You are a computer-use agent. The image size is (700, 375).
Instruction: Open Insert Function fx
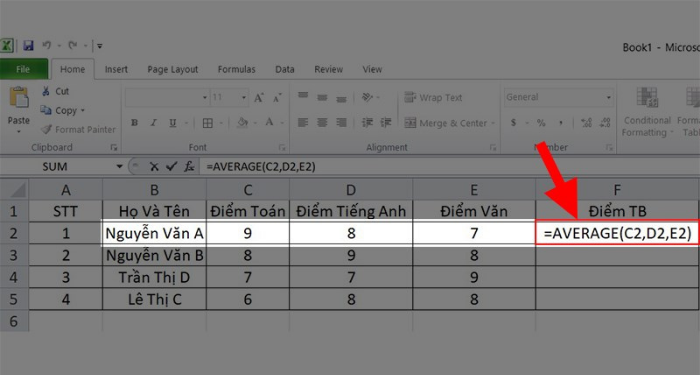[x=189, y=167]
